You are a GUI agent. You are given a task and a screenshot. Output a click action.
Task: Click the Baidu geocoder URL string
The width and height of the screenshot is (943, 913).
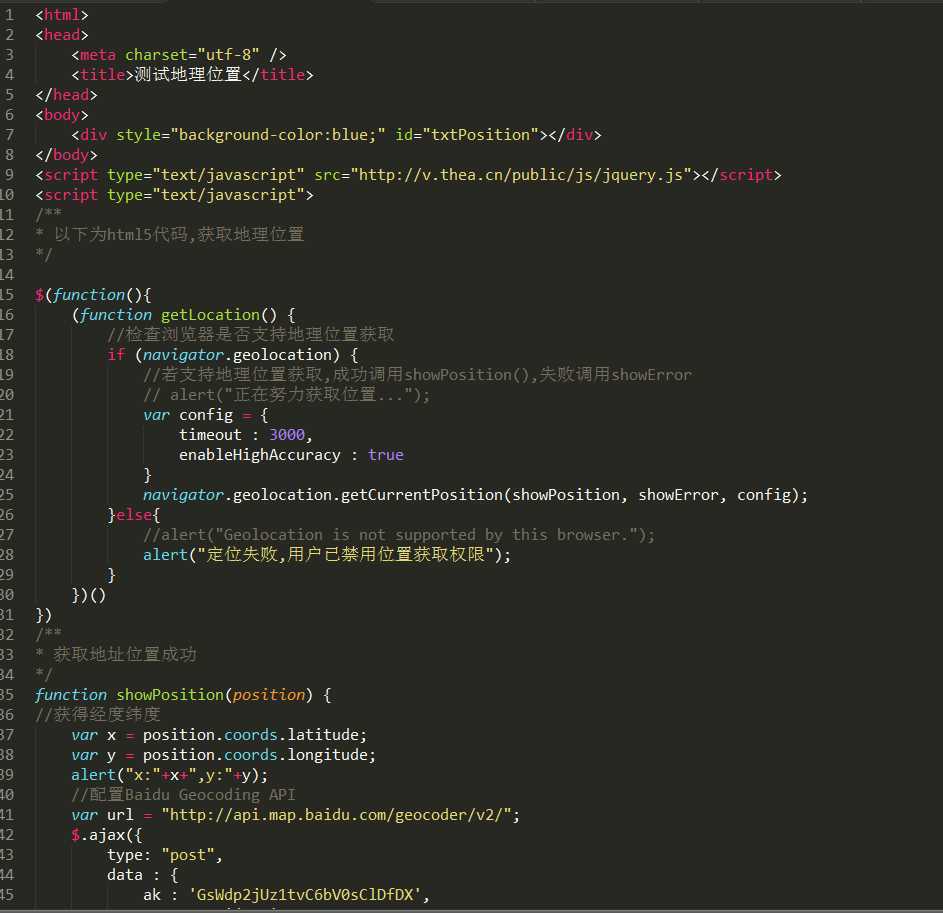tap(336, 815)
